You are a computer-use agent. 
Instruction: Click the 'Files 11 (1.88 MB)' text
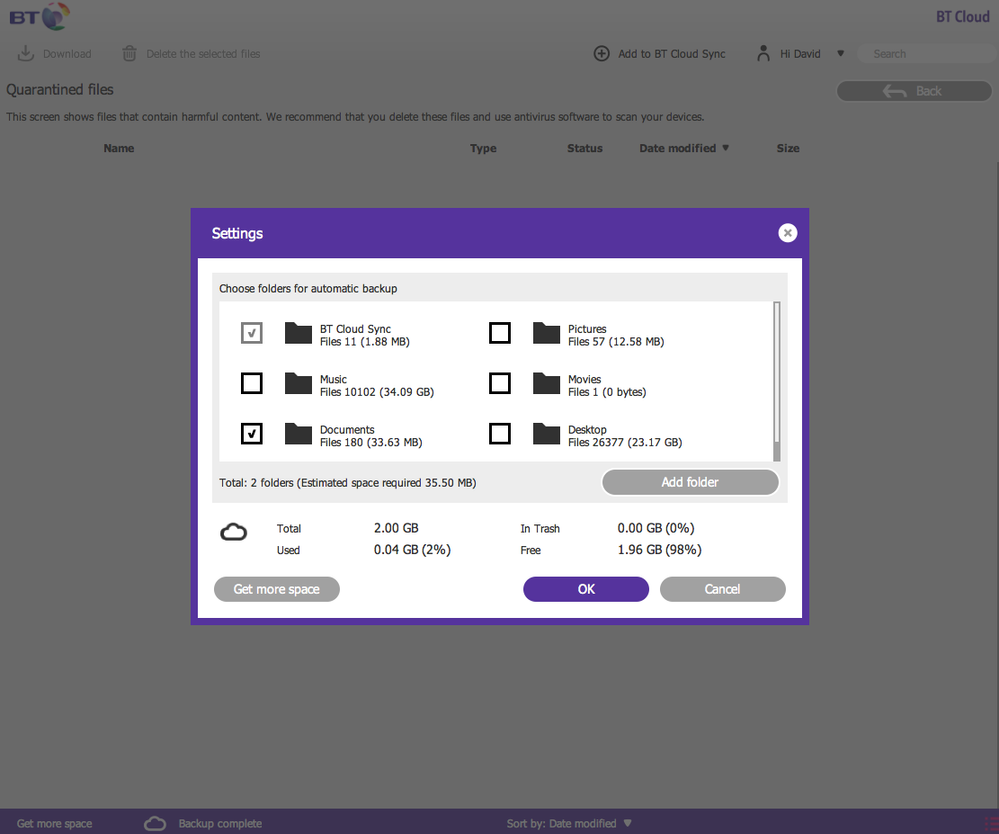pyautogui.click(x=364, y=342)
